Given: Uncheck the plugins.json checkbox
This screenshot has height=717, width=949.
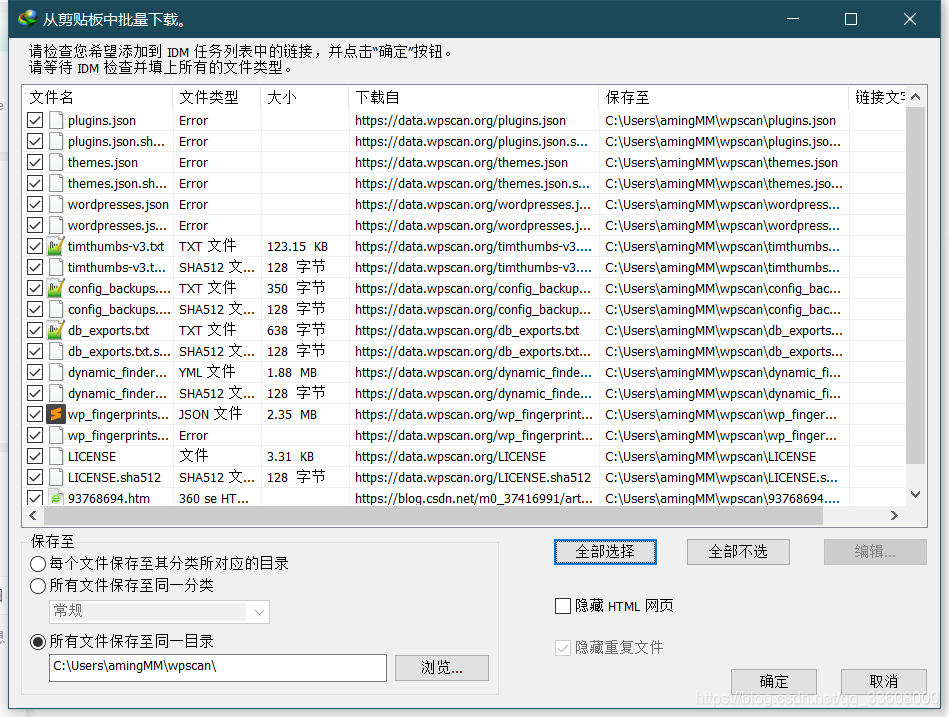Looking at the screenshot, I should [35, 120].
